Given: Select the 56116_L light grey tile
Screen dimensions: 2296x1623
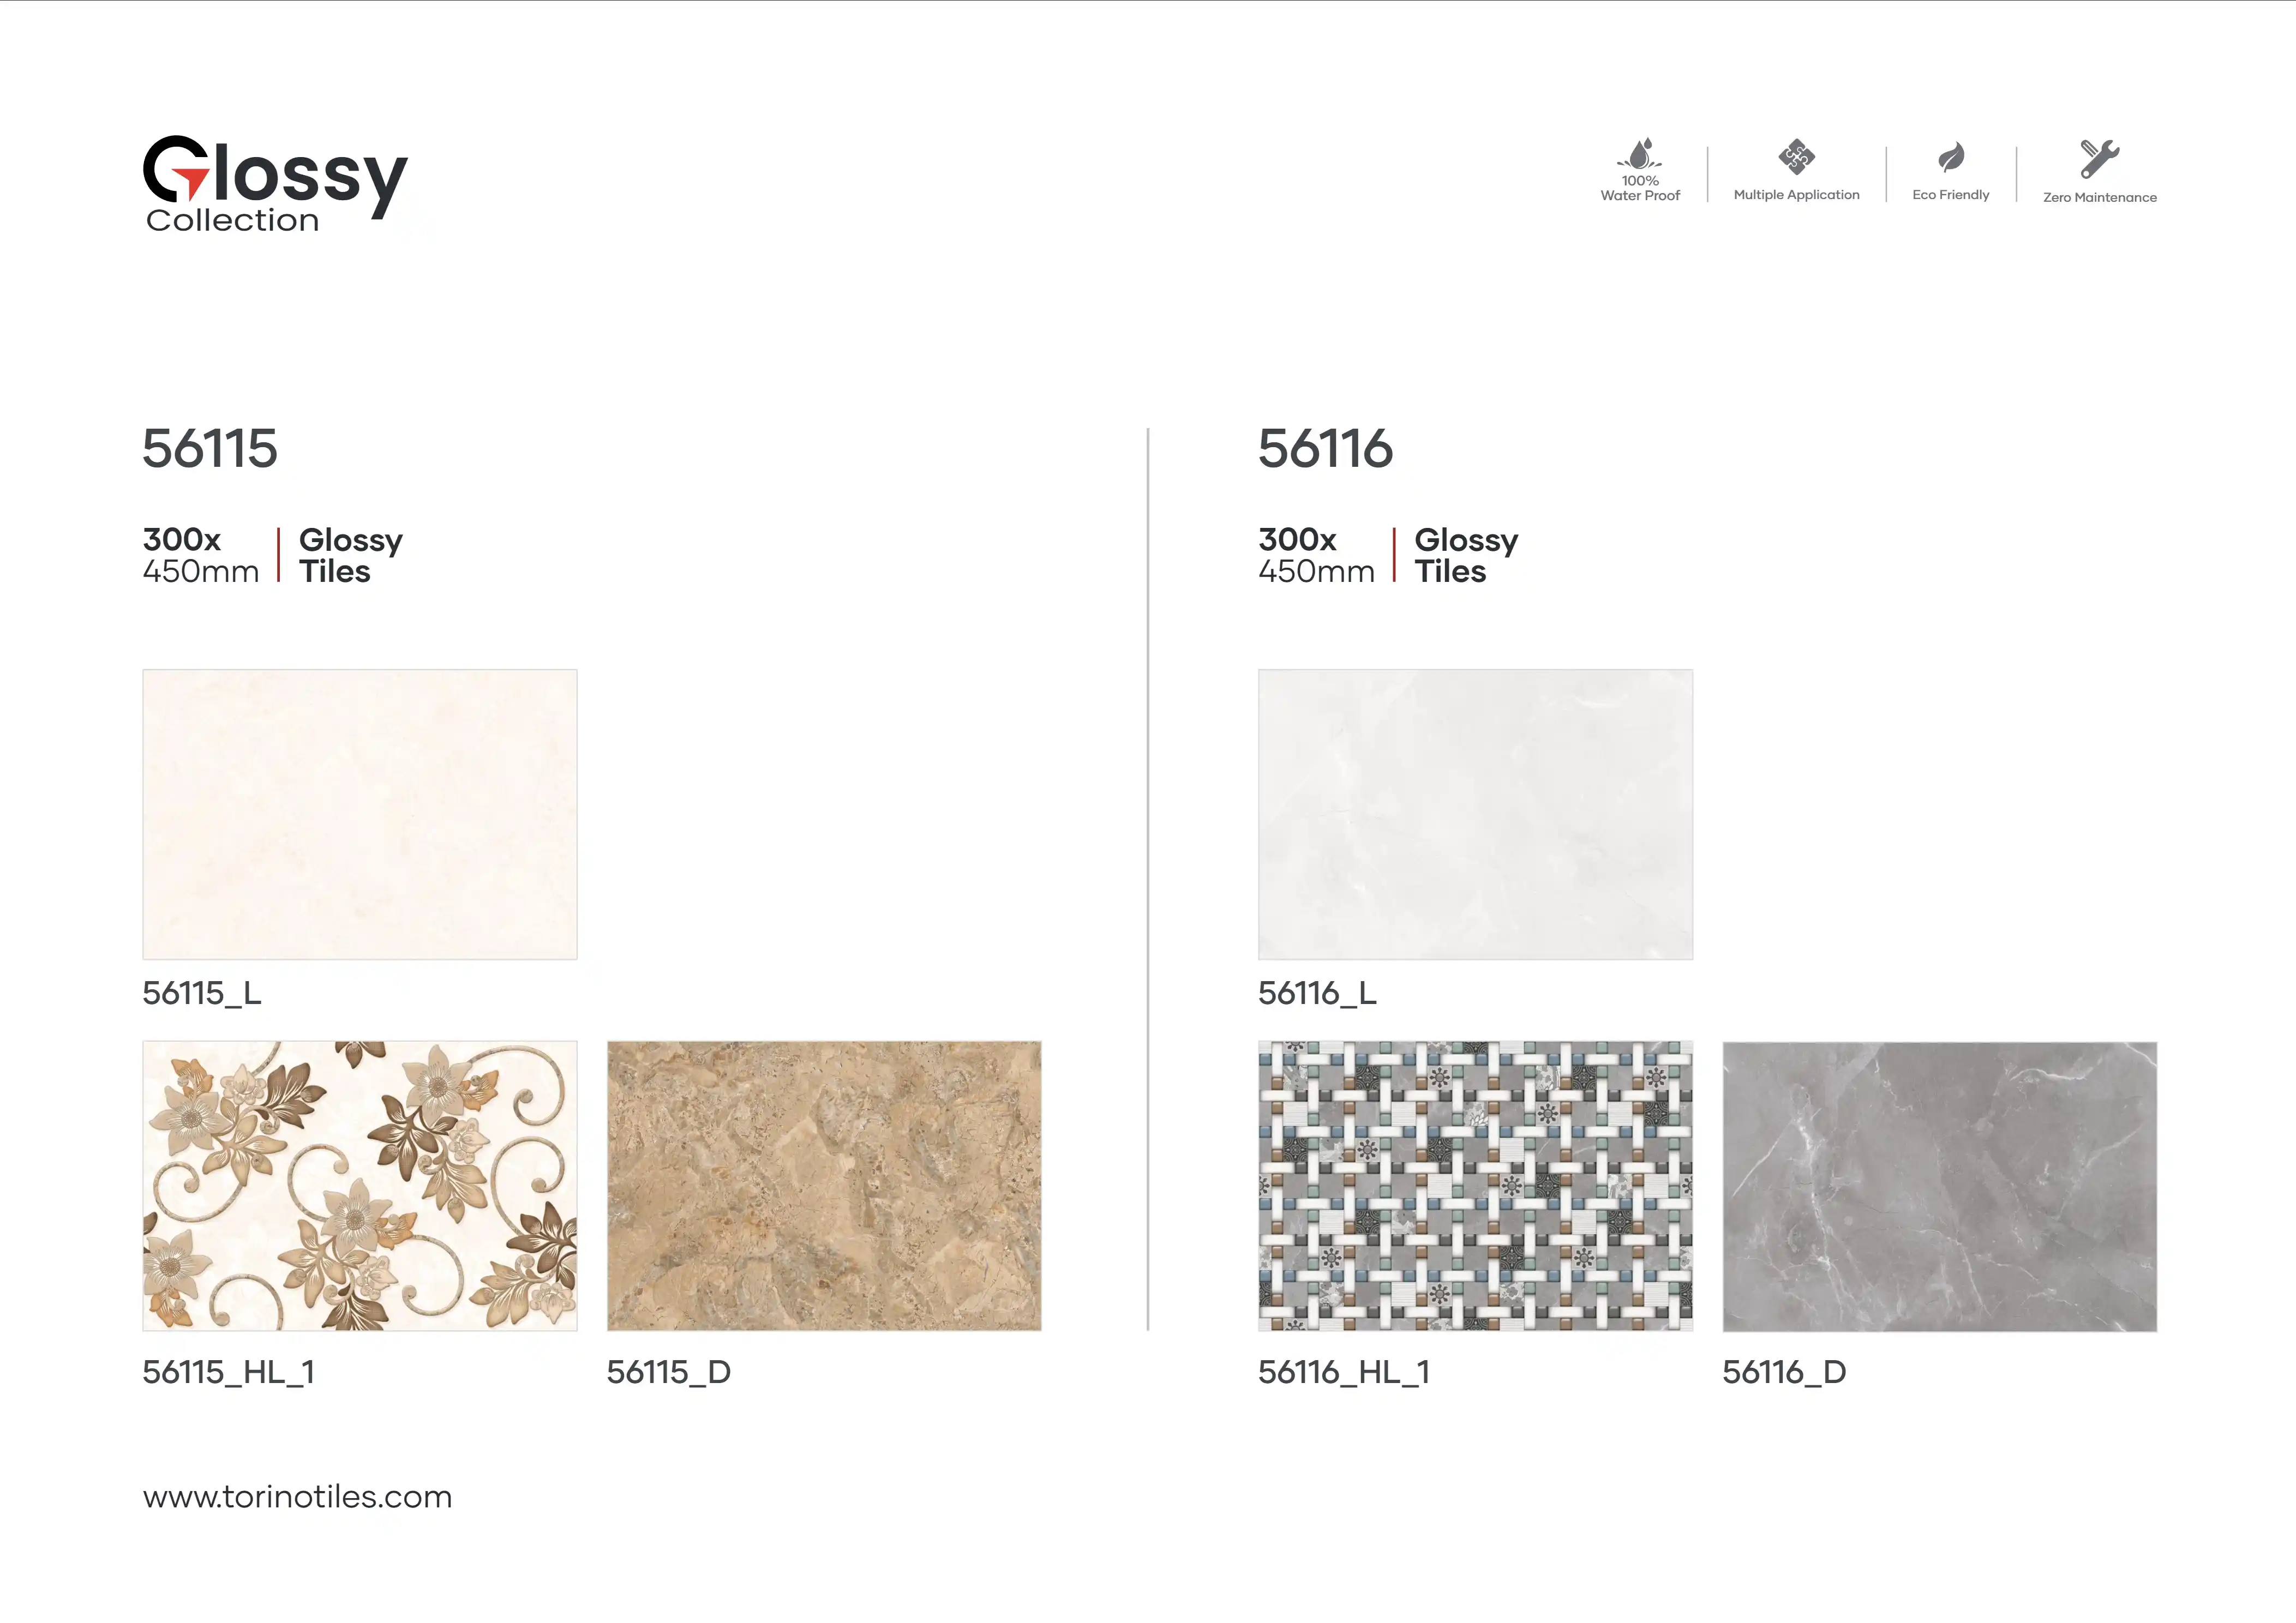Looking at the screenshot, I should point(1475,814).
